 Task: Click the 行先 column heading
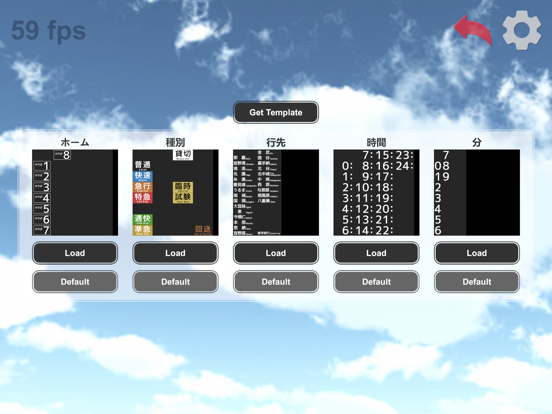coord(276,142)
